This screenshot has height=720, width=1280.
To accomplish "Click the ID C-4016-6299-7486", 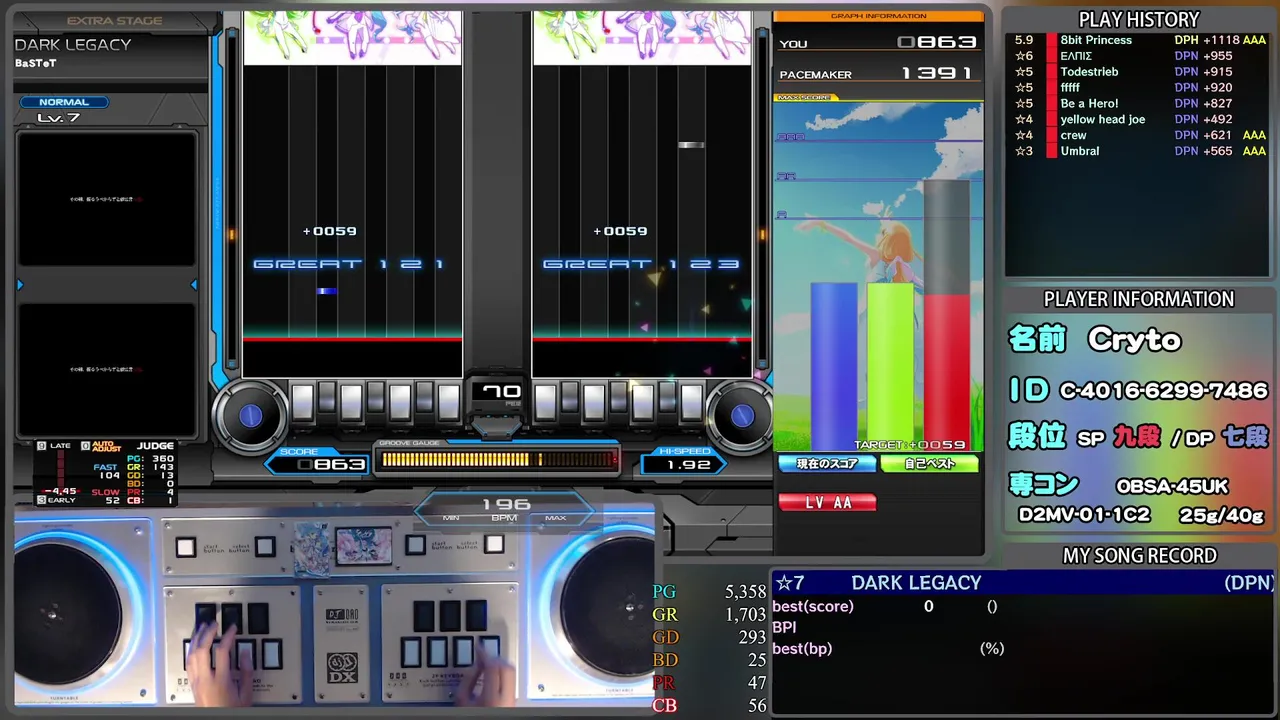I will click(x=1163, y=391).
